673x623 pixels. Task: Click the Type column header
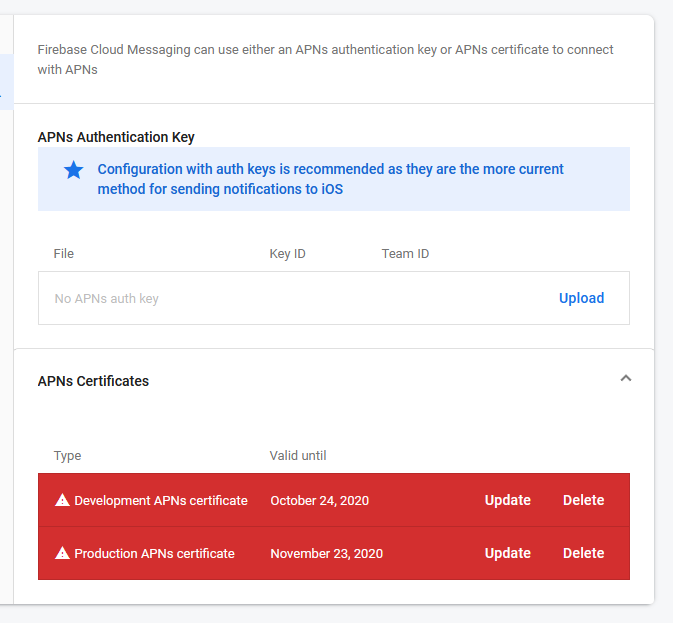click(68, 456)
